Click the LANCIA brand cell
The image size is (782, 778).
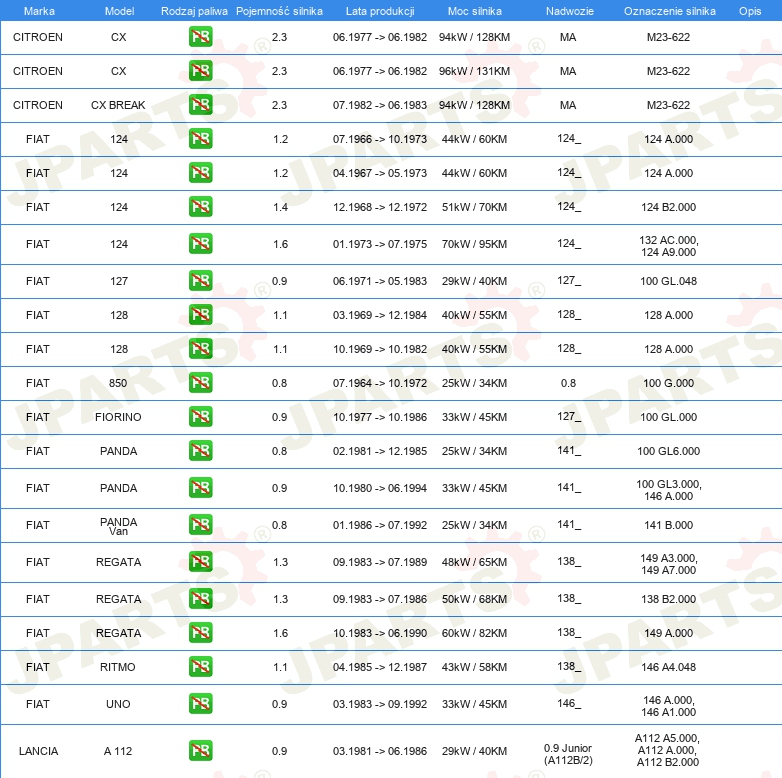click(38, 751)
